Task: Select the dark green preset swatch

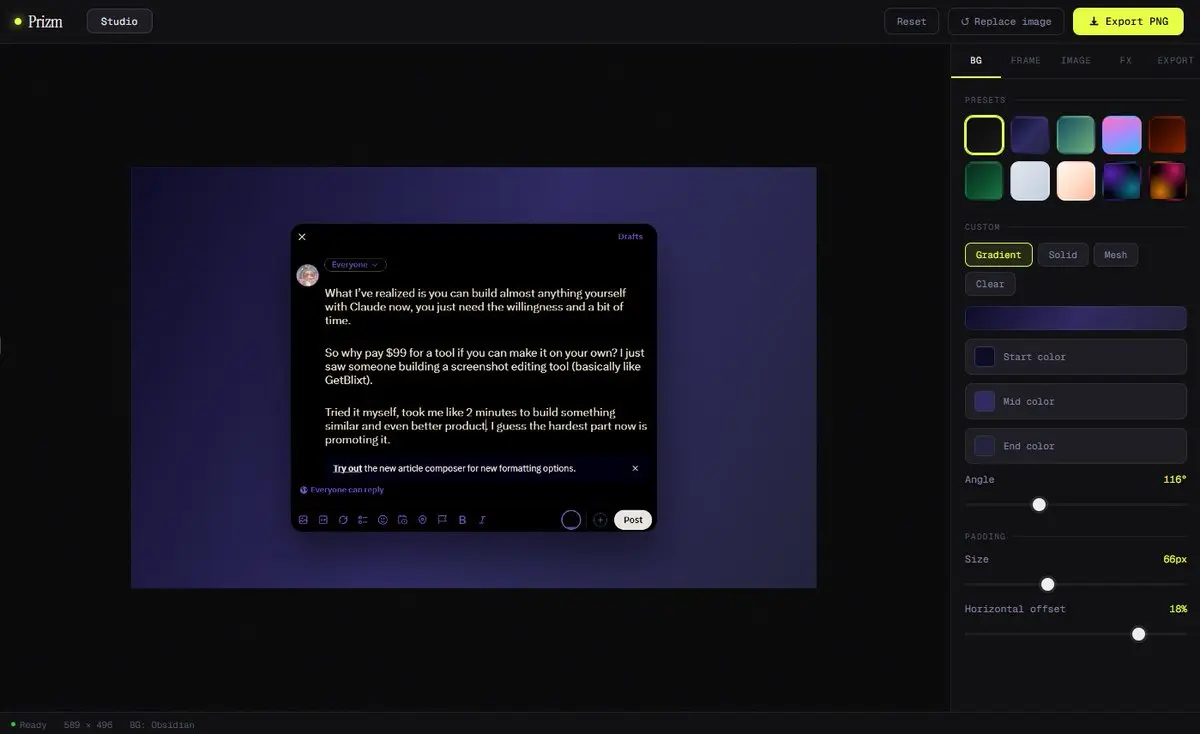Action: click(984, 181)
